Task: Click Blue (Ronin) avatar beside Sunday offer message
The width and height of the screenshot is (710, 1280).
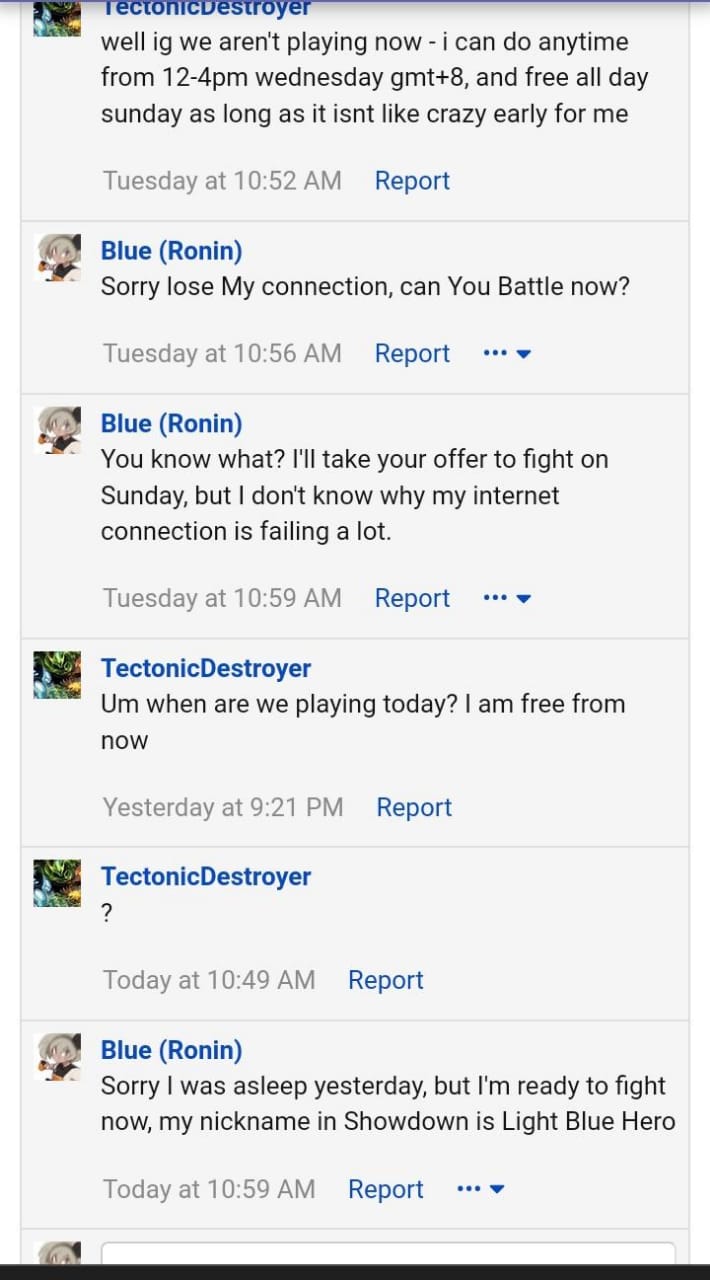Action: [58, 430]
